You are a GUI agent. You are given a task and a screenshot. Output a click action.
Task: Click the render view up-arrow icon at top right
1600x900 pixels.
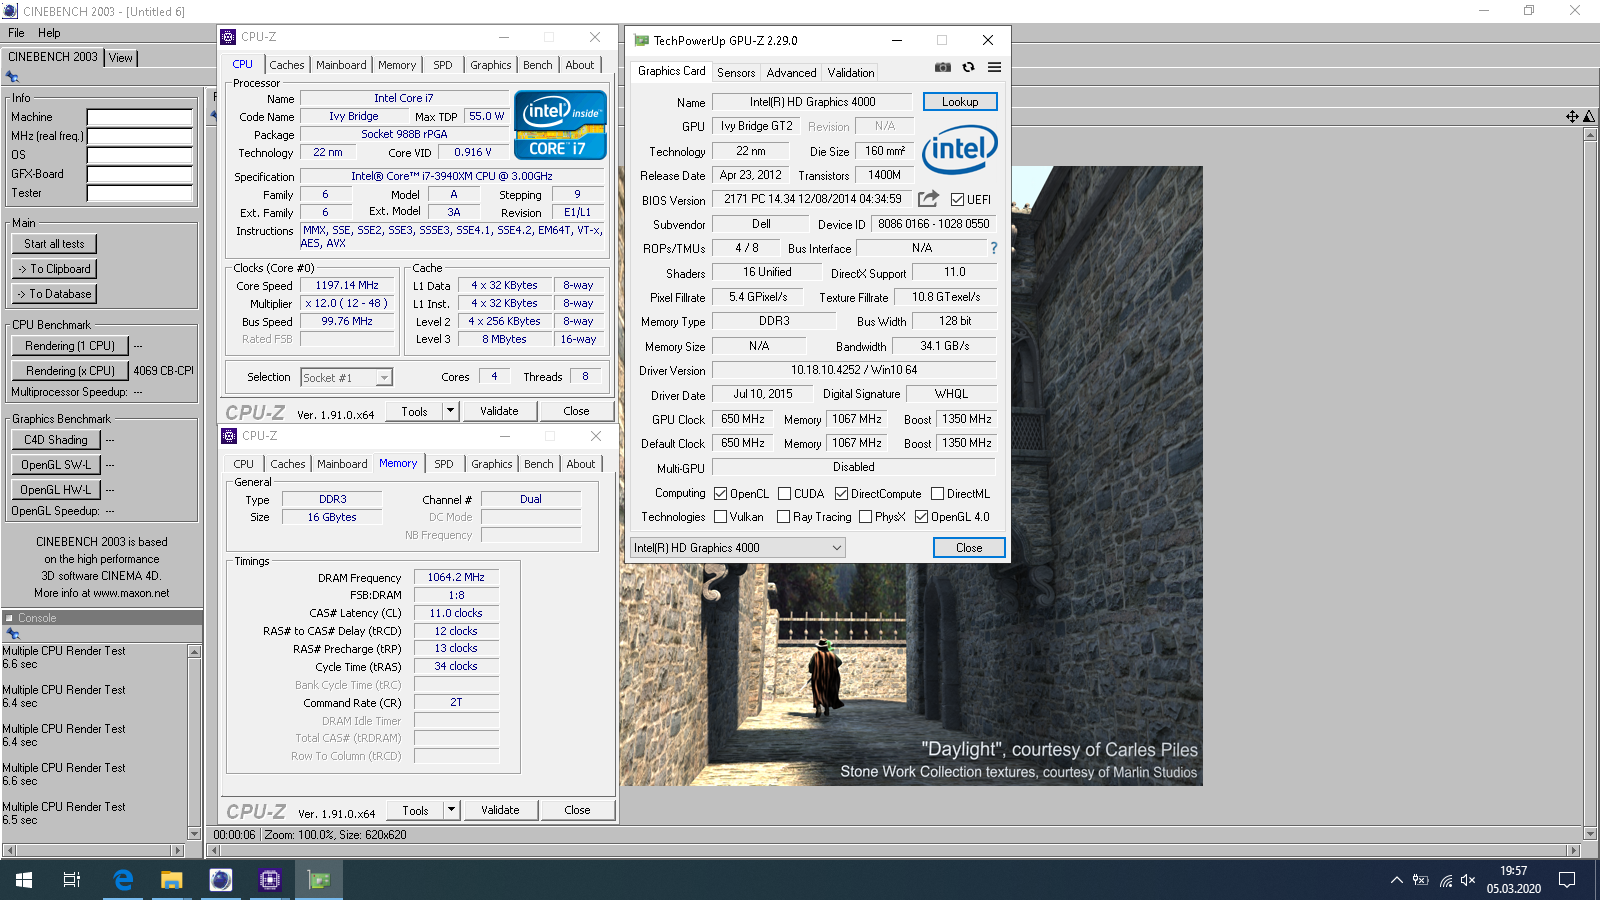(1589, 116)
